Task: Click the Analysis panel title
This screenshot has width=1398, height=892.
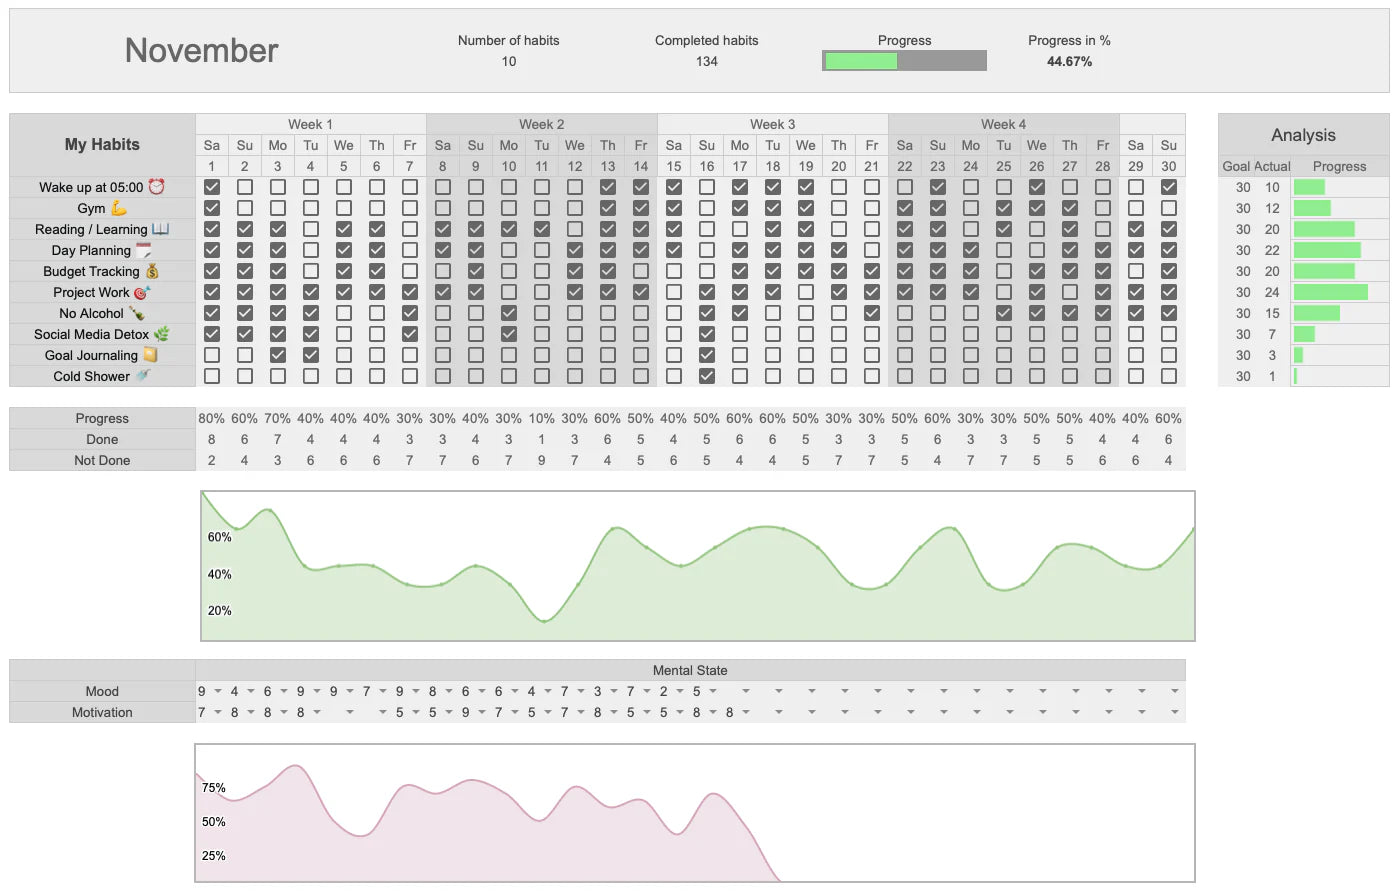Action: click(1302, 134)
